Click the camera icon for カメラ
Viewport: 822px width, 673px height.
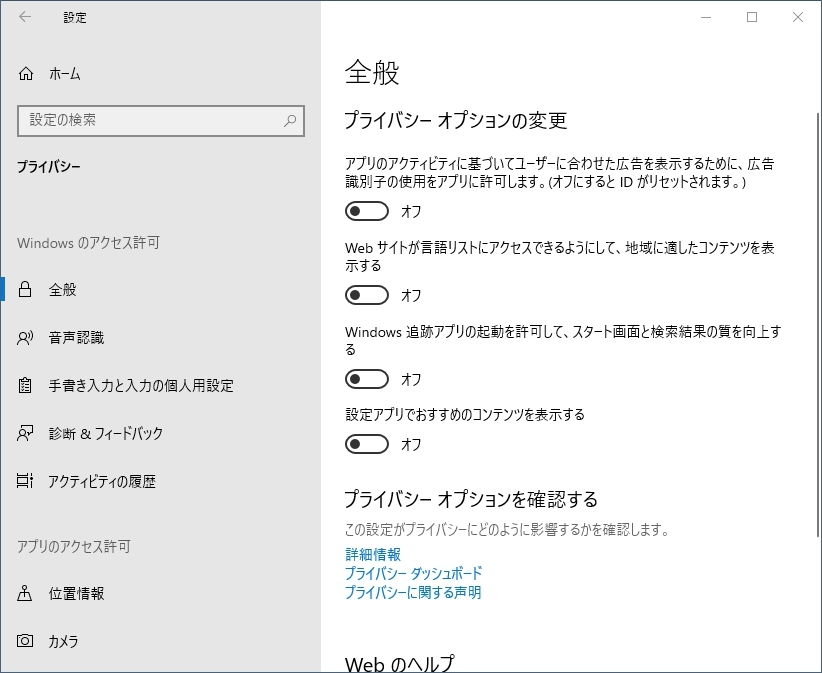25,641
